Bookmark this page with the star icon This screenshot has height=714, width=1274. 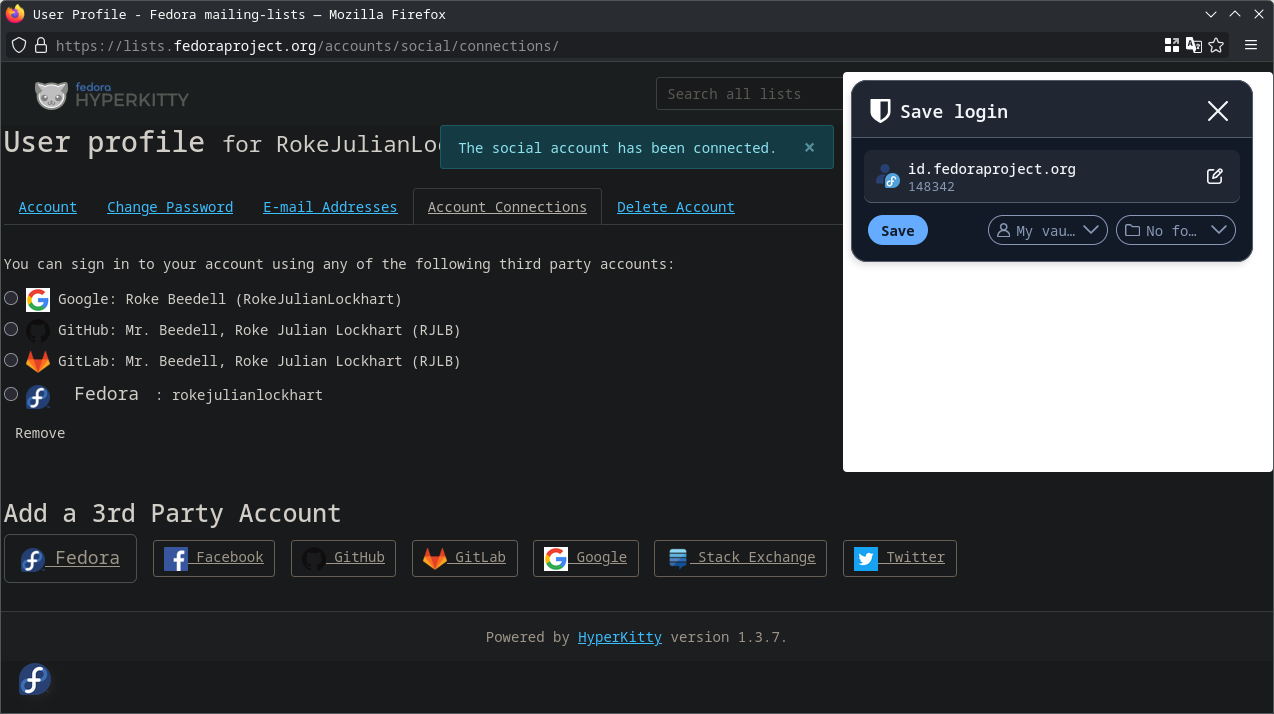click(x=1216, y=45)
